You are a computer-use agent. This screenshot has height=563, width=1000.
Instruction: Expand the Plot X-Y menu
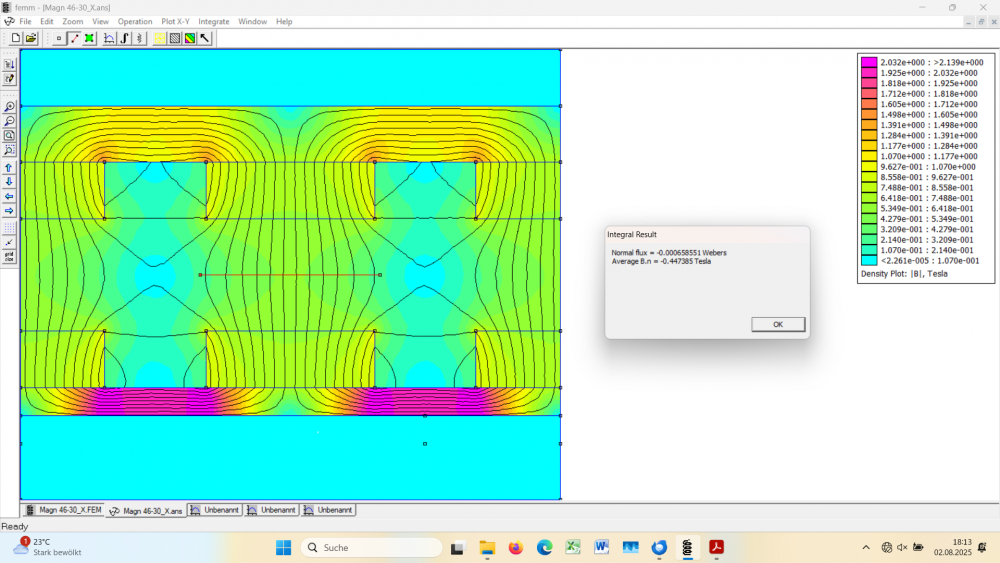[175, 21]
